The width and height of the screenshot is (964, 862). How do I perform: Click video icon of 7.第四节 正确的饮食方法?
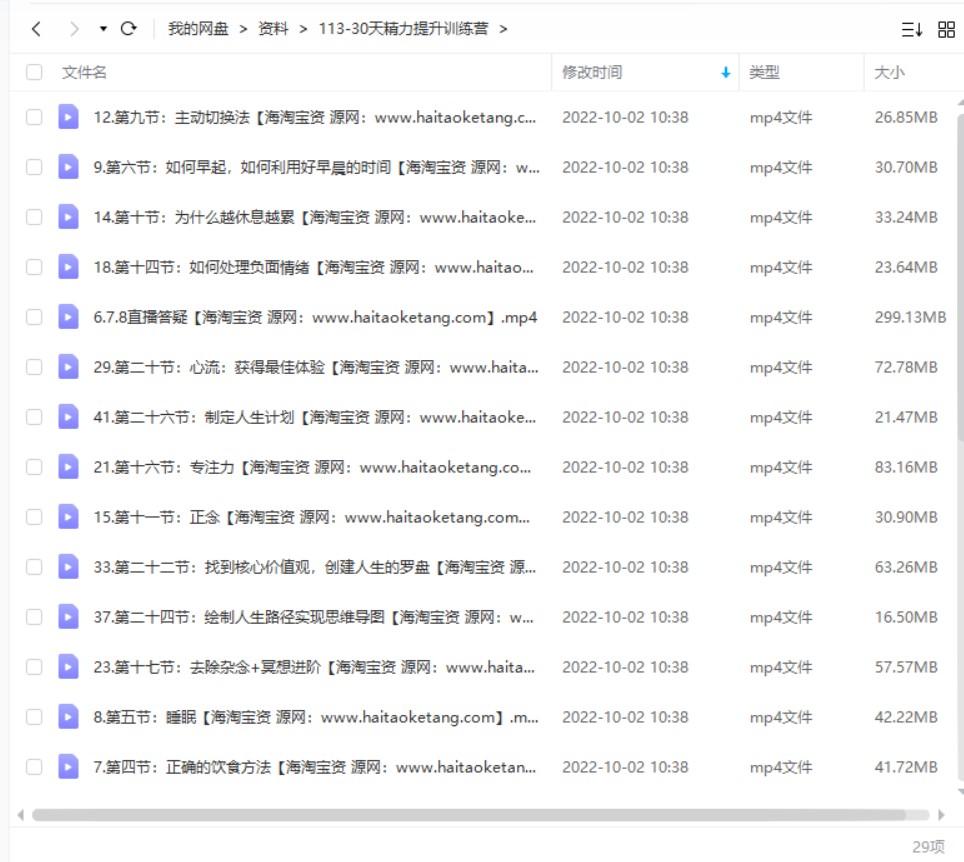click(68, 767)
